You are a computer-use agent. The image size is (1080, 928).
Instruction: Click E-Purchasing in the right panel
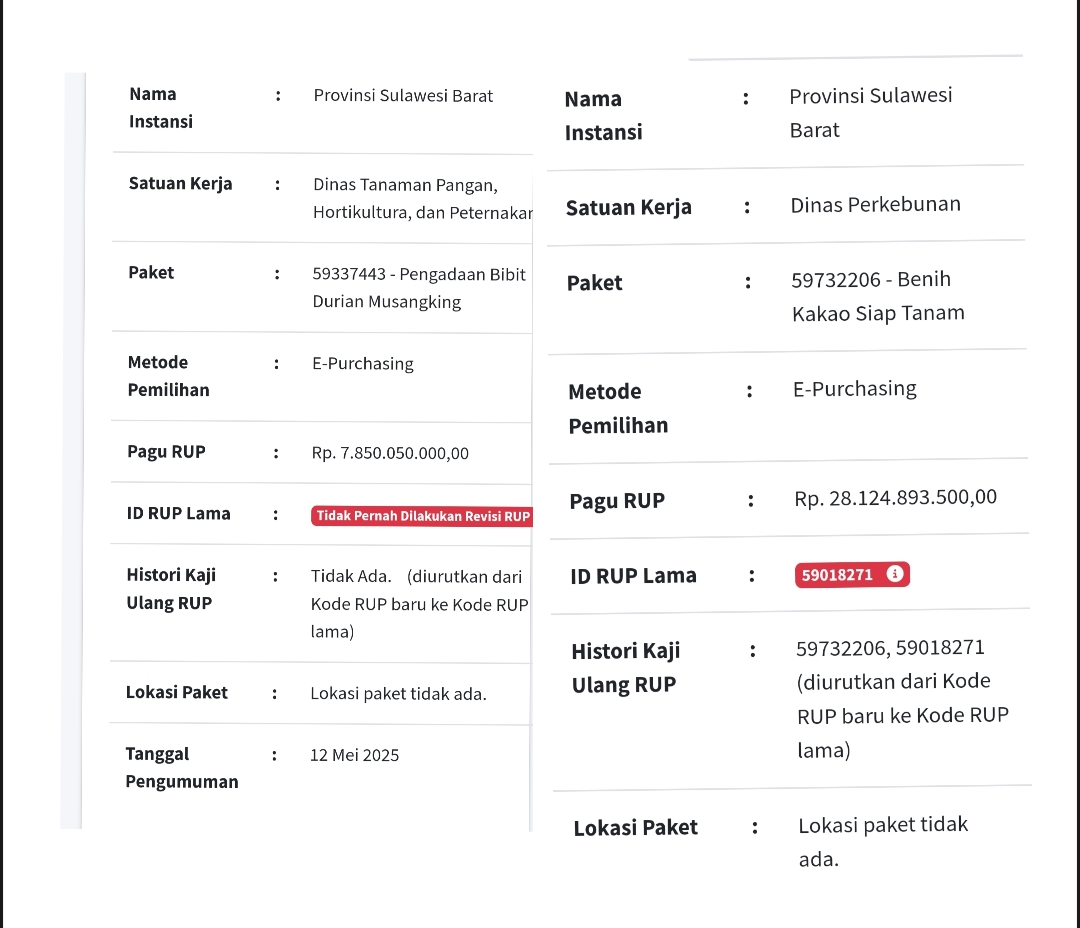854,389
